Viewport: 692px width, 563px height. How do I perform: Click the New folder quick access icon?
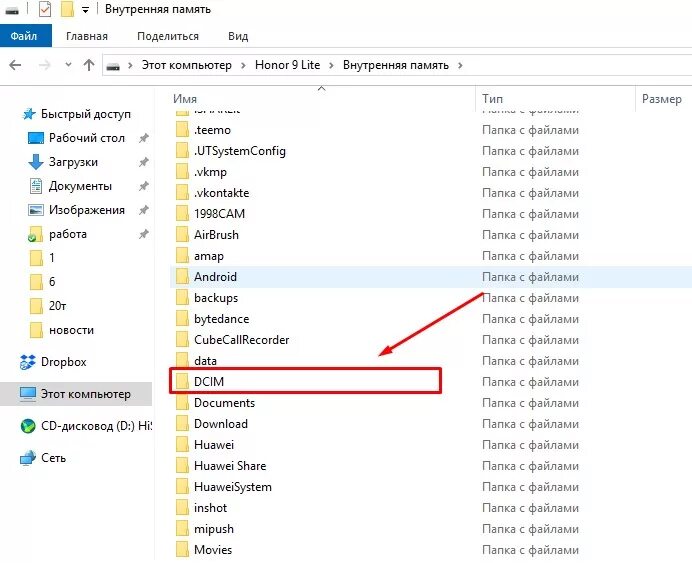tap(67, 9)
